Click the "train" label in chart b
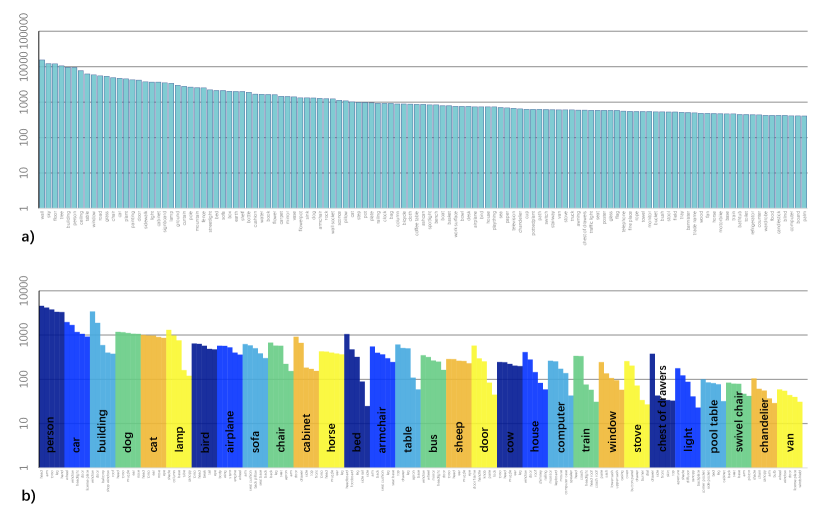The height and width of the screenshot is (515, 830). (x=586, y=440)
